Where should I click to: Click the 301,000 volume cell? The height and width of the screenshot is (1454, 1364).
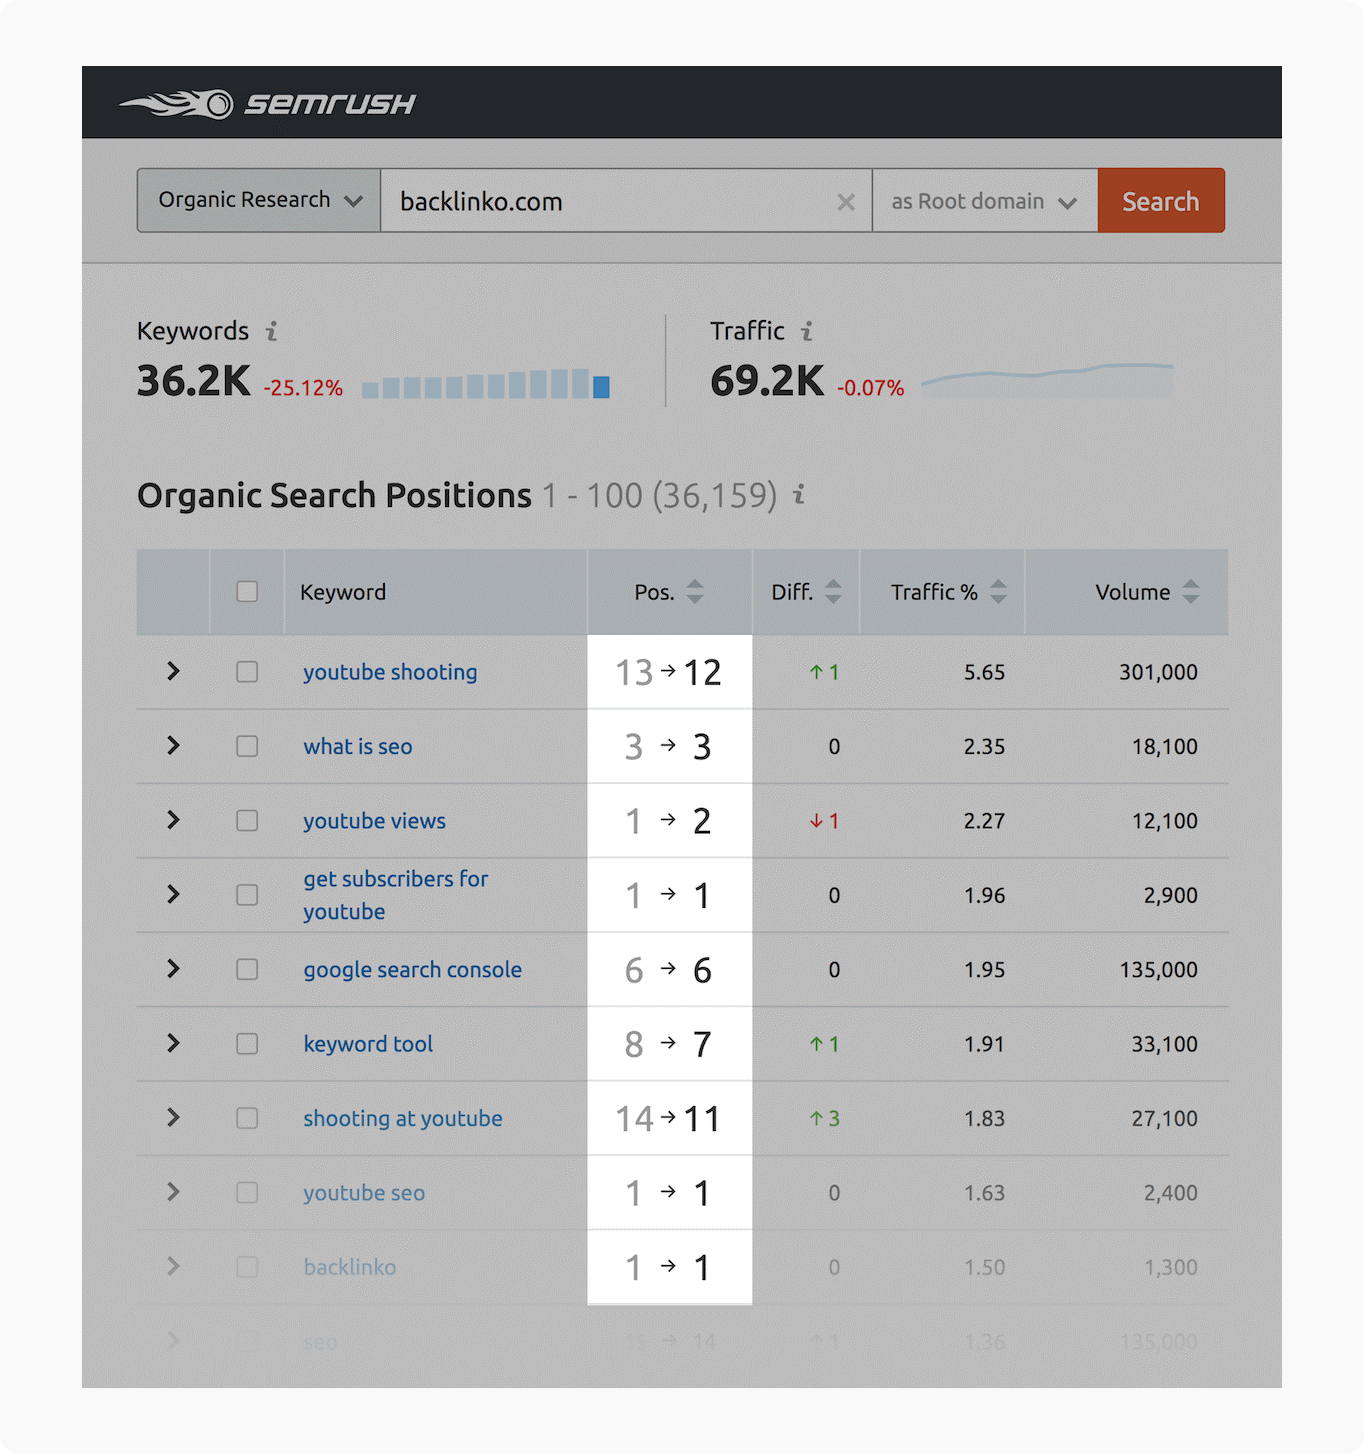pos(1158,672)
